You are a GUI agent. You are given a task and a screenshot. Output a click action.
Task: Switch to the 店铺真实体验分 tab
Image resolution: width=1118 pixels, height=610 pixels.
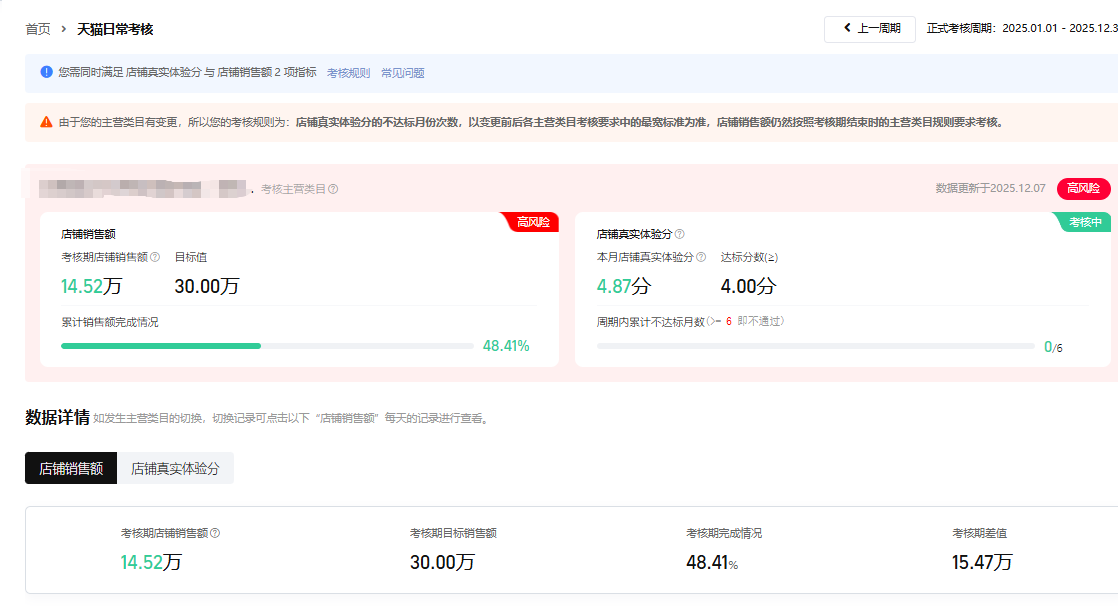(175, 468)
